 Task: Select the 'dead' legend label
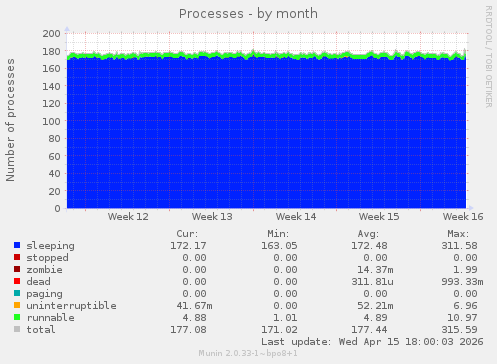38,282
